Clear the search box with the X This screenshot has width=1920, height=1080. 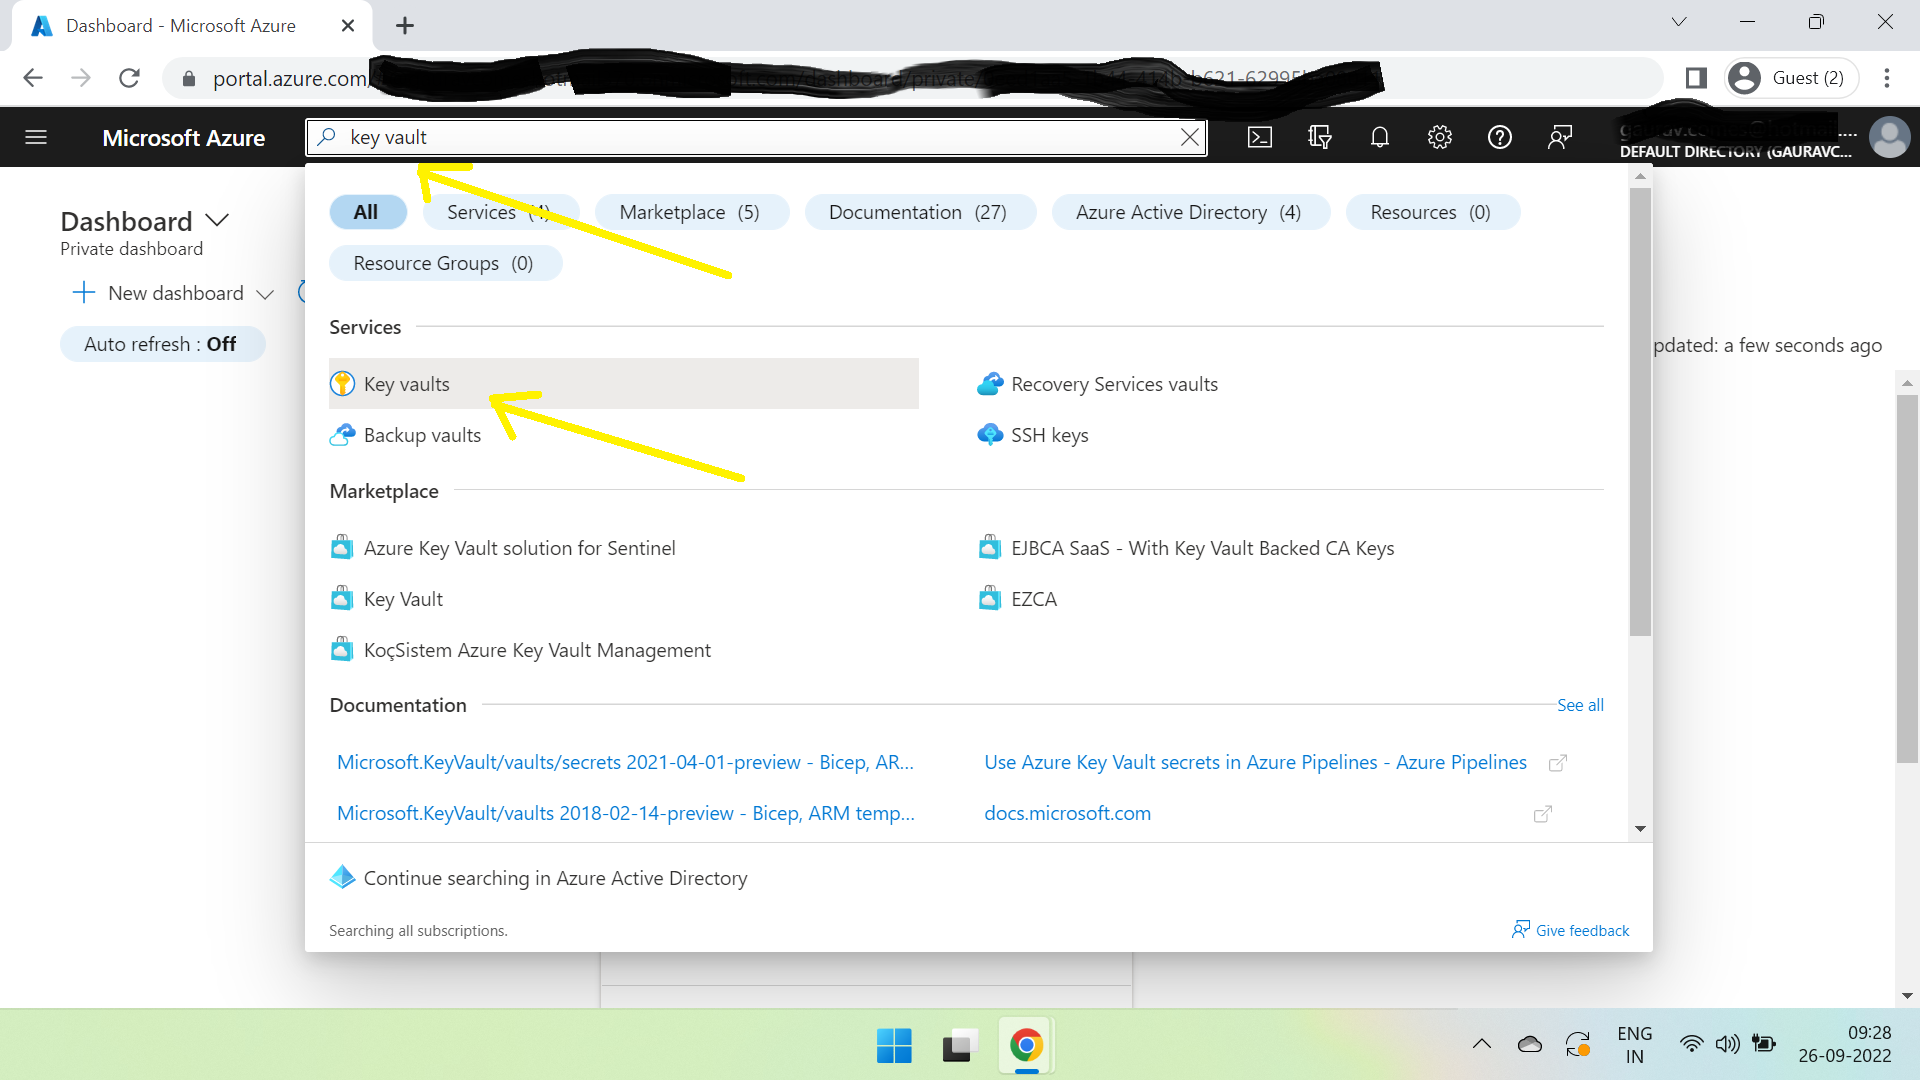1190,137
